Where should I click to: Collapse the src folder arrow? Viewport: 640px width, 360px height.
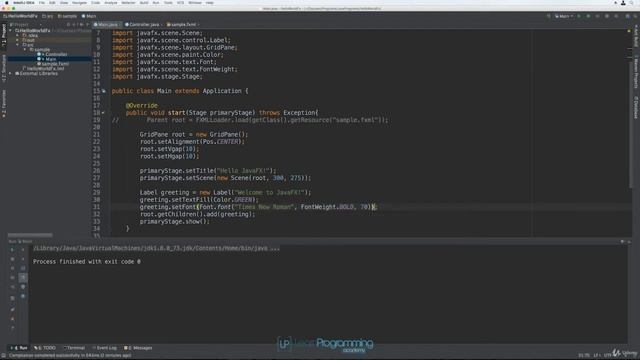(18, 45)
